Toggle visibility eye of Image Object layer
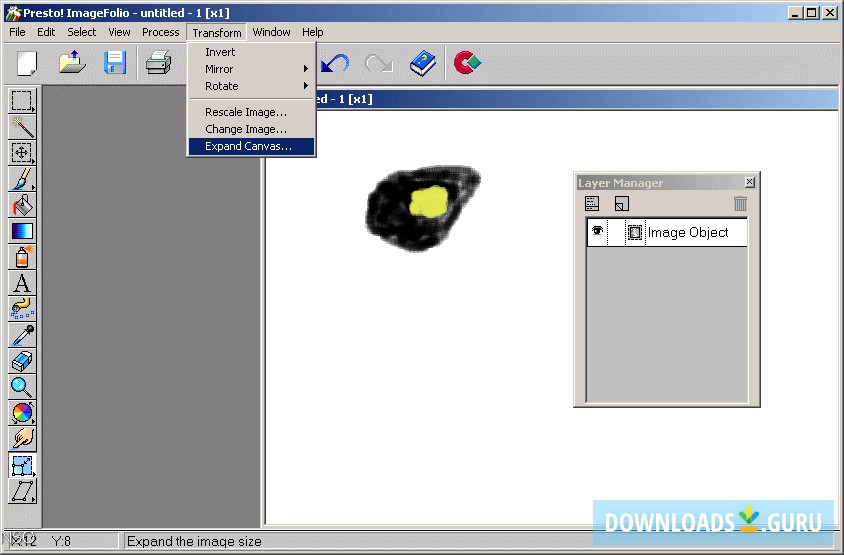Screen dimensions: 844x555 597,231
